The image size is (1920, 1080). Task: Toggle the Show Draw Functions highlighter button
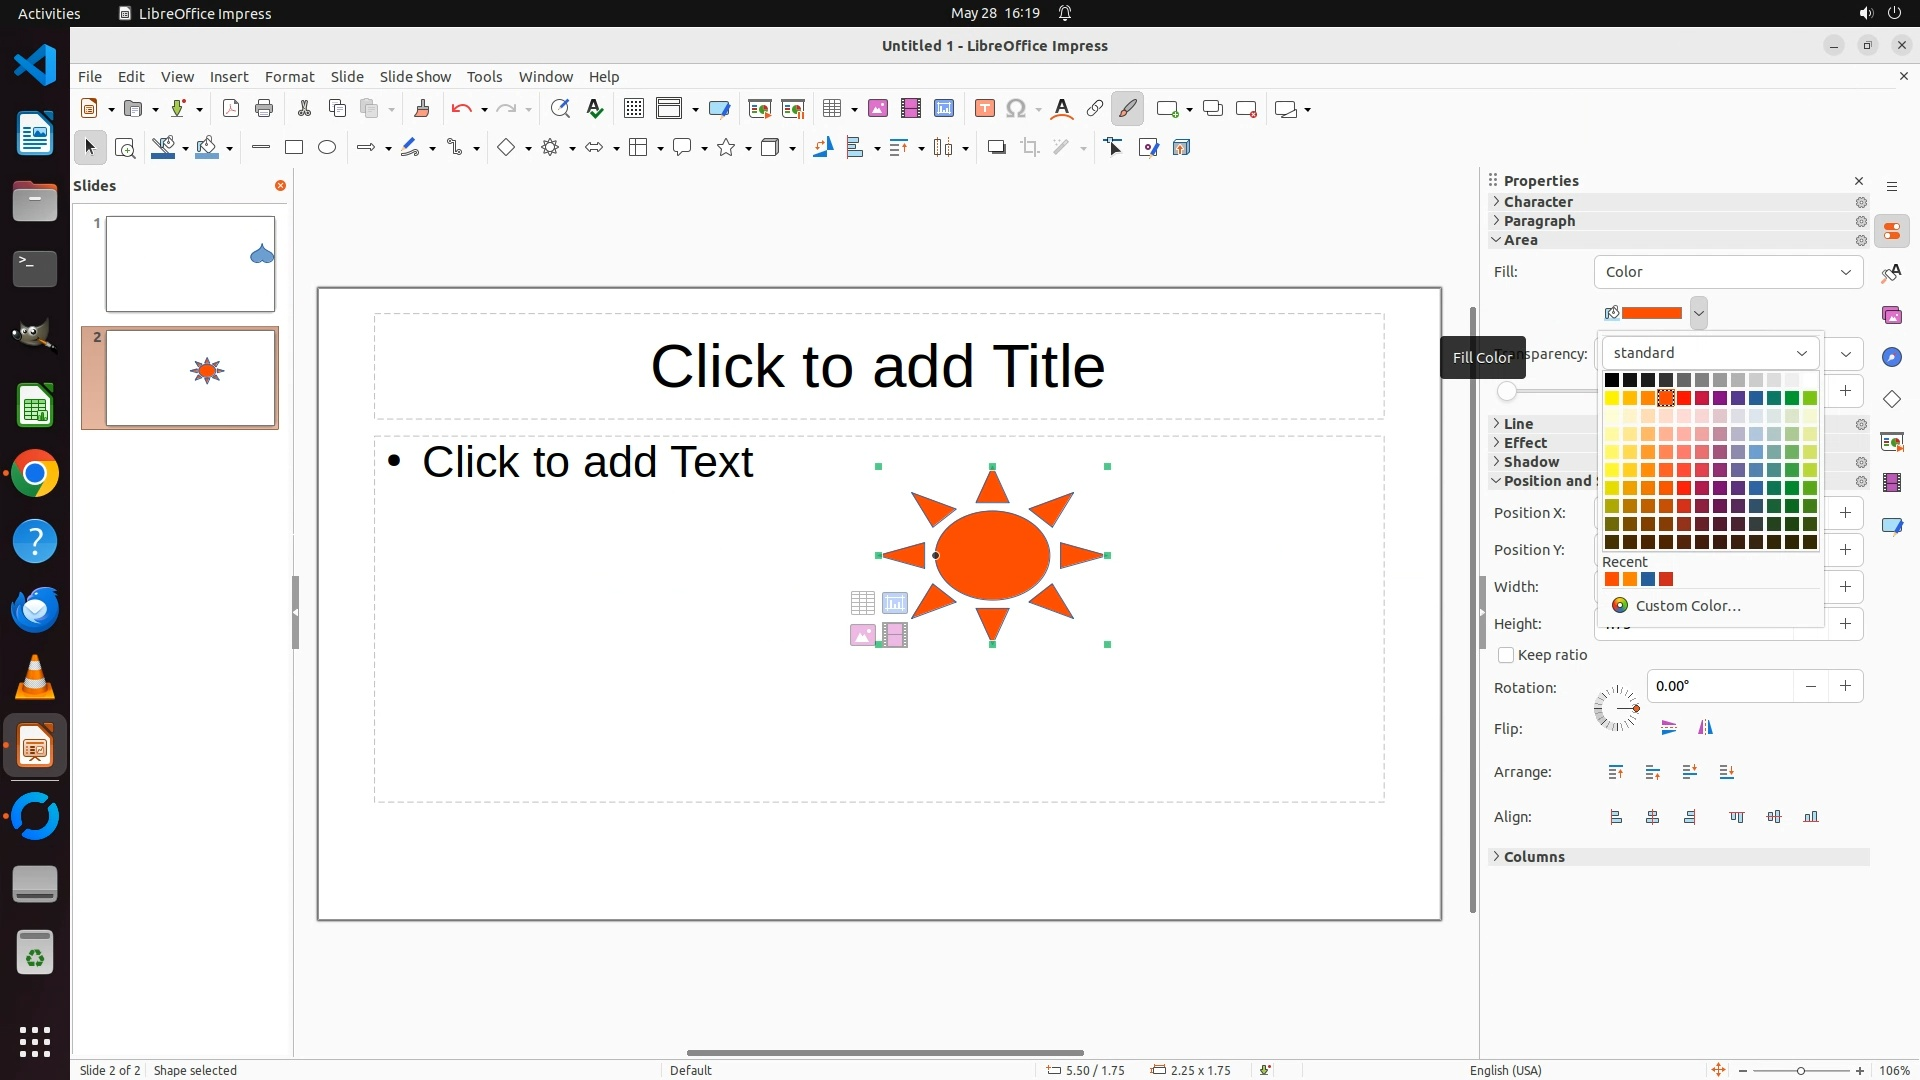(x=1127, y=109)
